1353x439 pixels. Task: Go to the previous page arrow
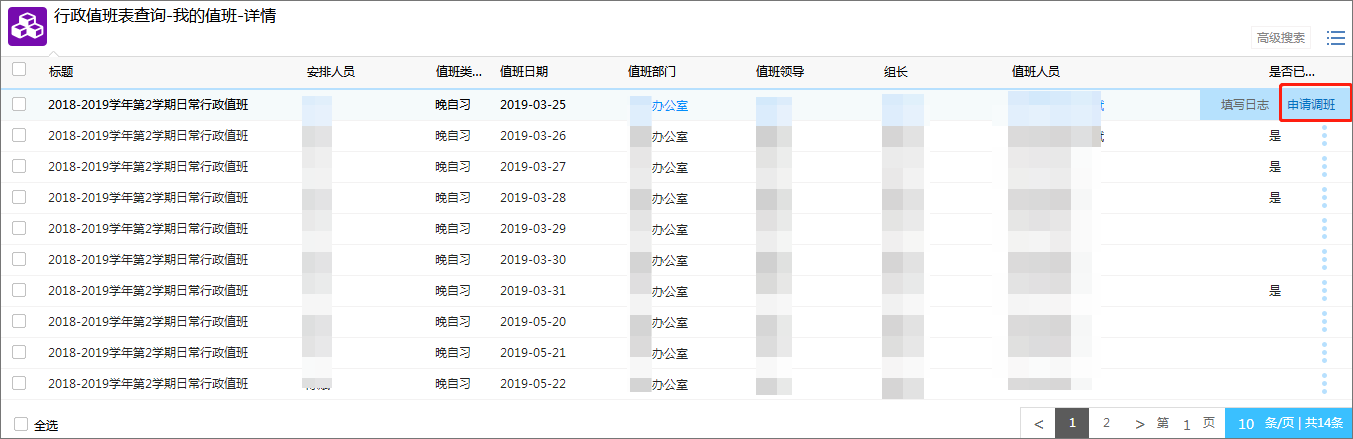[1038, 423]
